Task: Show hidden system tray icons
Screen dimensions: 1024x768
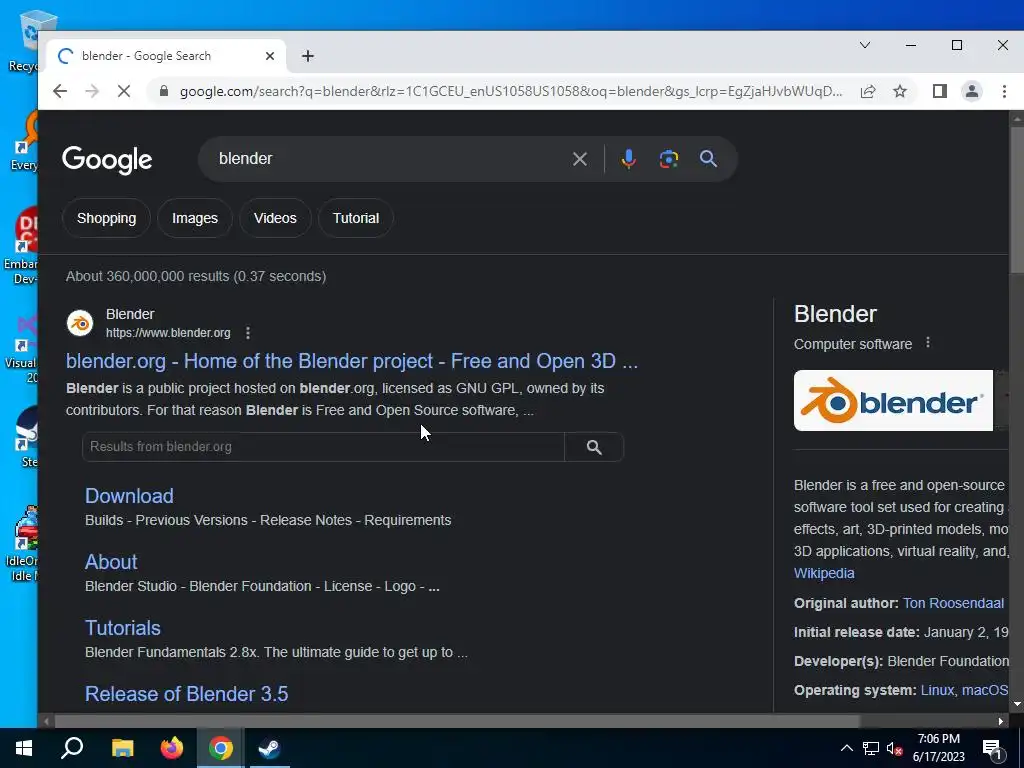Action: 846,748
